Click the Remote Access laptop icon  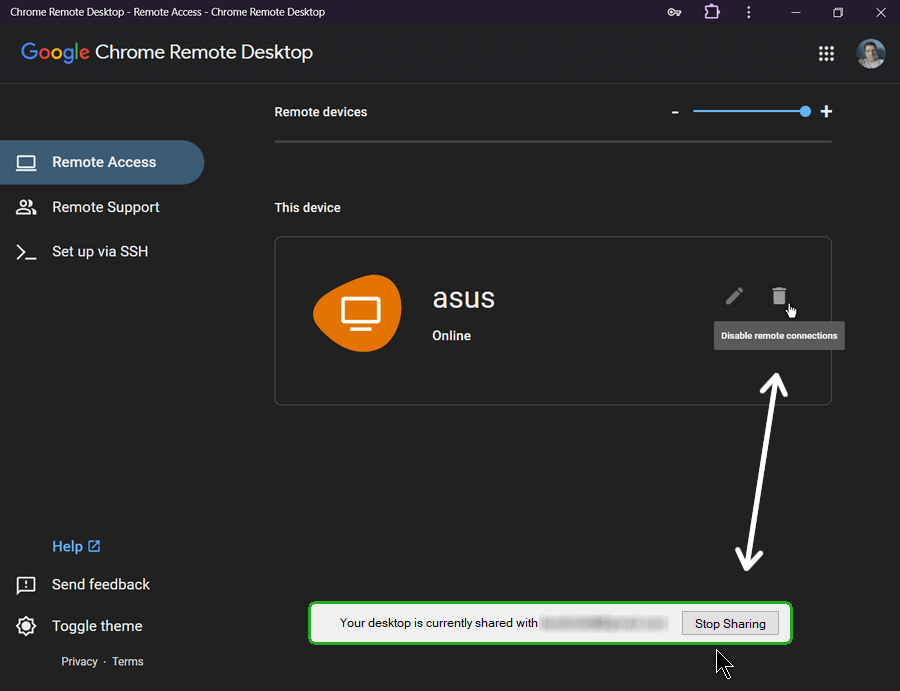[26, 163]
